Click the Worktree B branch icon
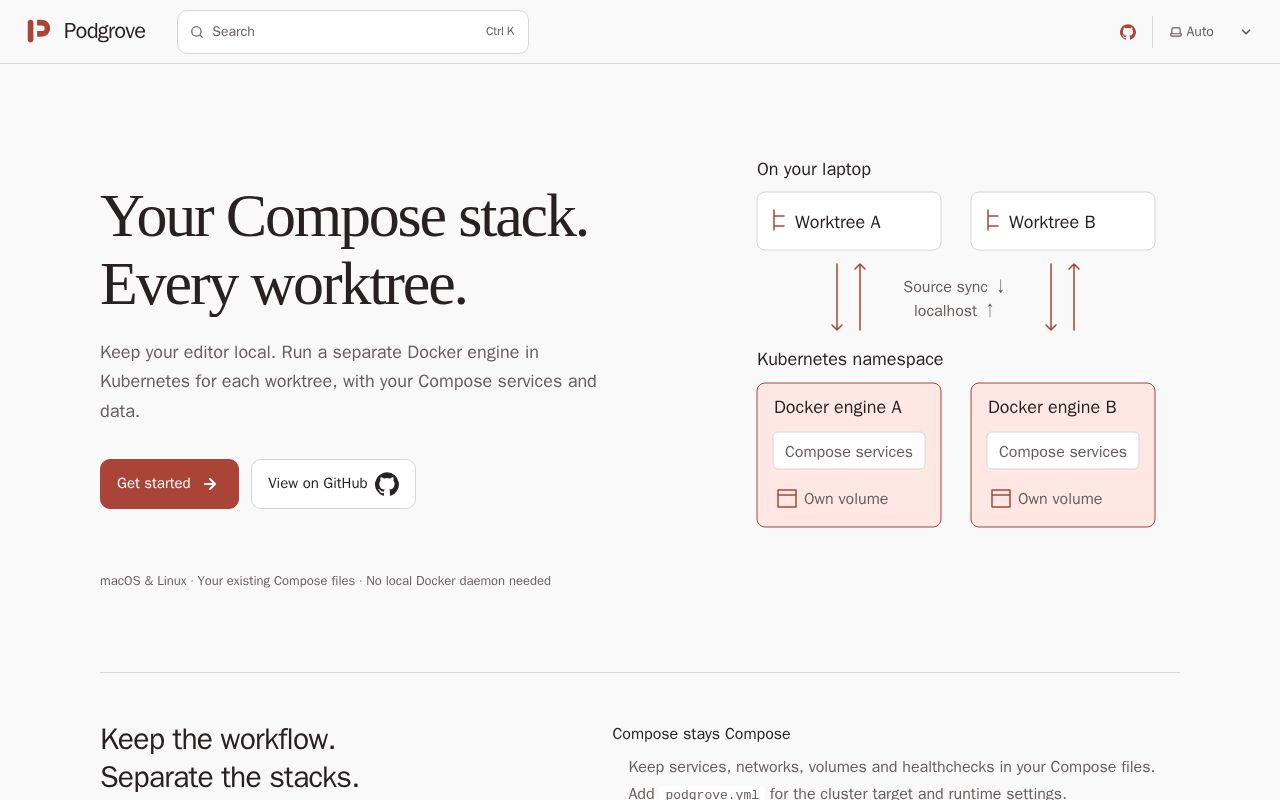Image resolution: width=1280 pixels, height=800 pixels. tap(993, 221)
